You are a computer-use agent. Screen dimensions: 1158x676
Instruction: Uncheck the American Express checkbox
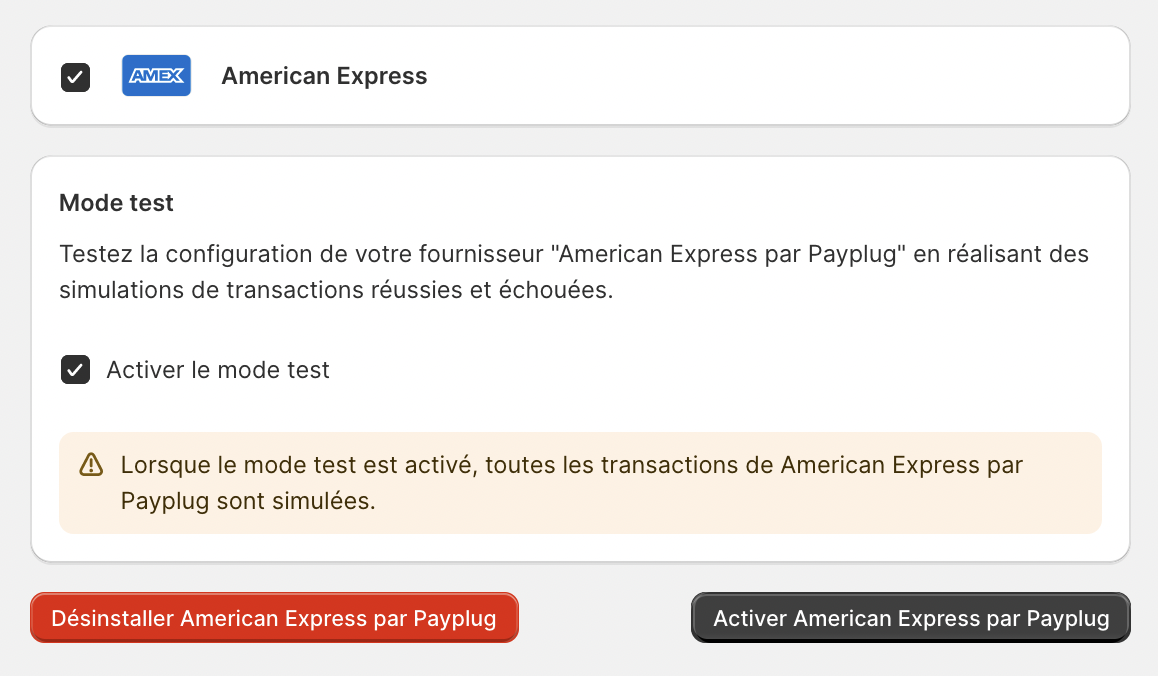[76, 77]
